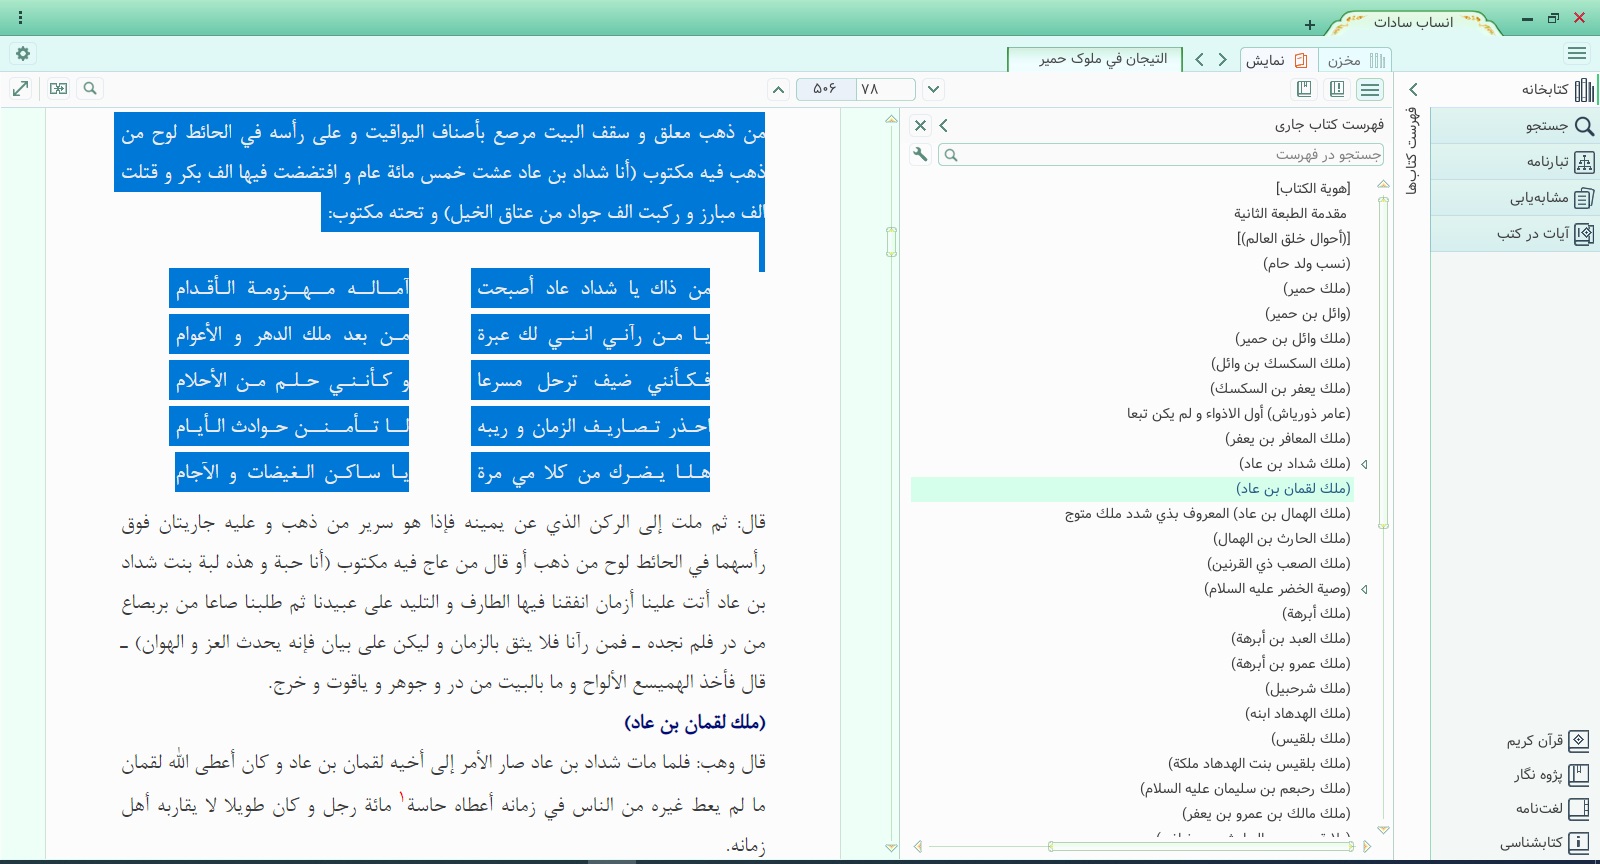
Task: Select (ملك مالك بن عمرو بن يعفر) entry
Action: tap(1266, 813)
